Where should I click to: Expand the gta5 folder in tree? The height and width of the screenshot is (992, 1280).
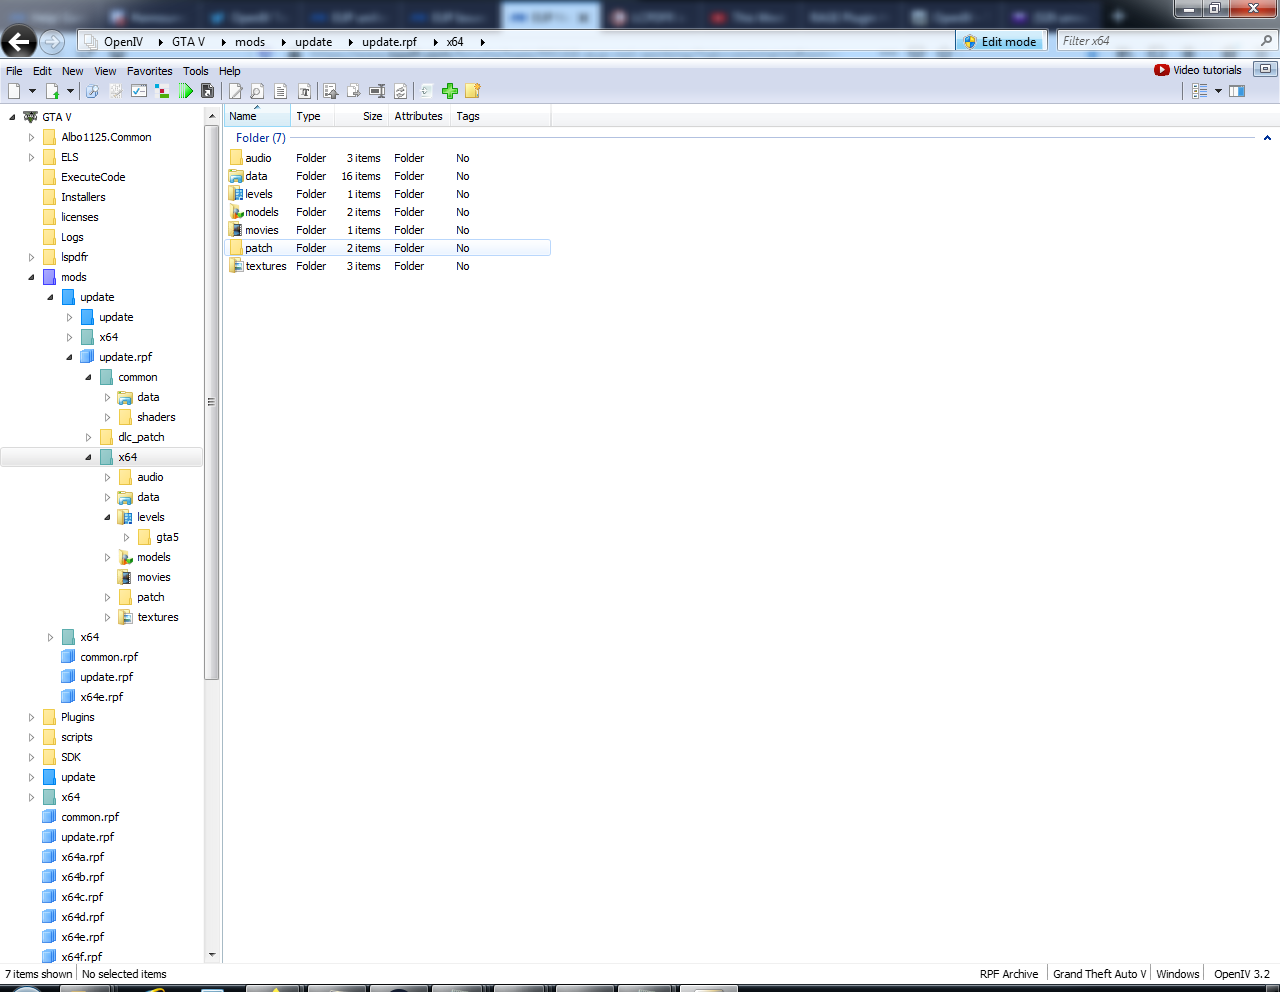pyautogui.click(x=126, y=537)
